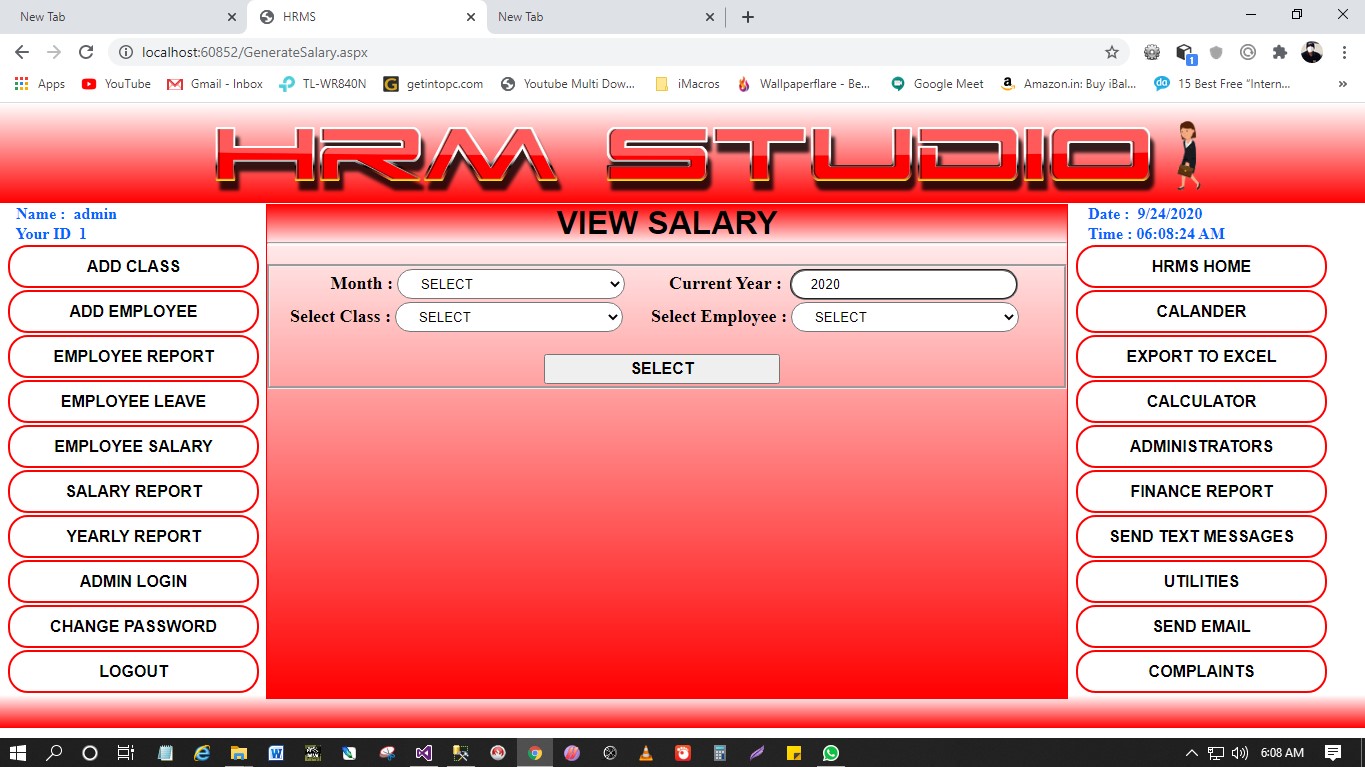Click the Chrome profile avatar
This screenshot has height=767, width=1365.
click(x=1311, y=52)
